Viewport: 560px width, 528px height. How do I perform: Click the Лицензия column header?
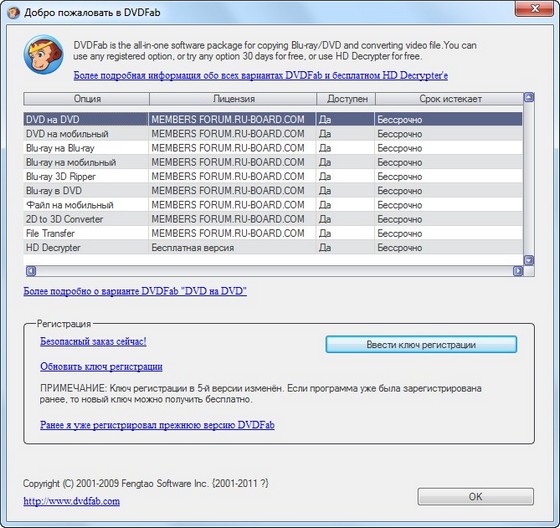(x=233, y=99)
